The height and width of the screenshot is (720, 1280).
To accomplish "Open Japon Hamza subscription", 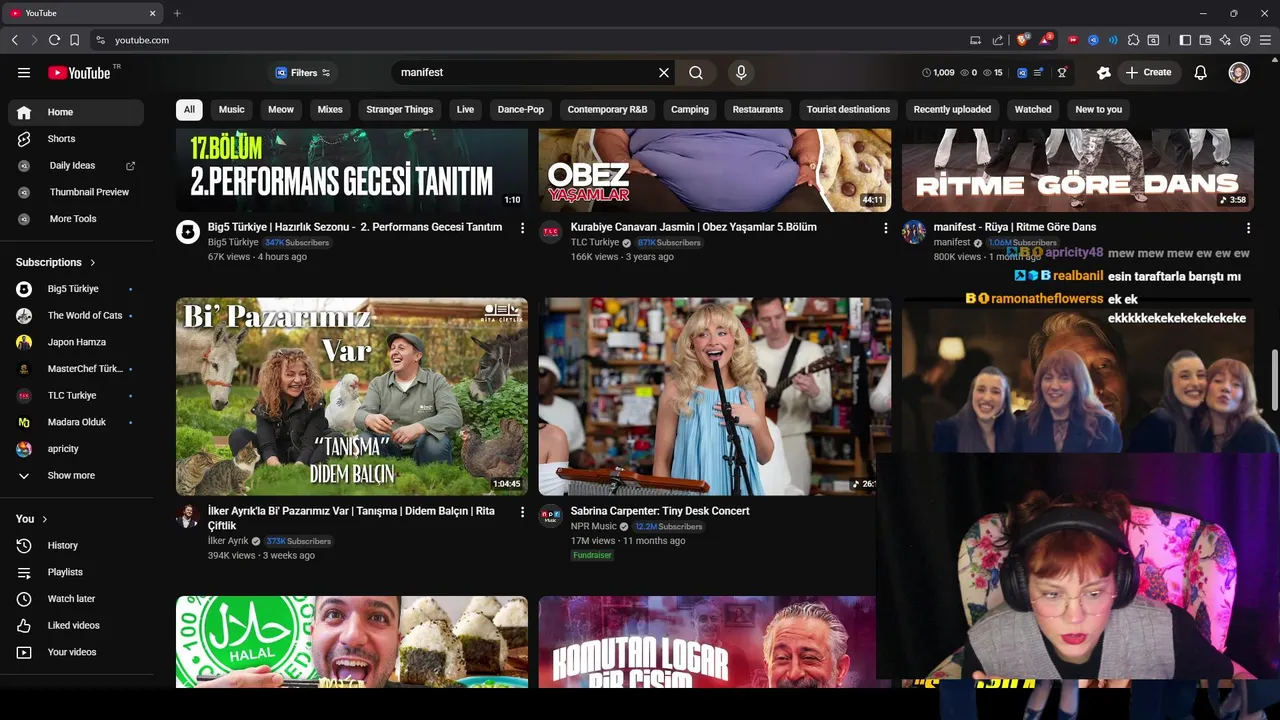I will pyautogui.click(x=76, y=342).
